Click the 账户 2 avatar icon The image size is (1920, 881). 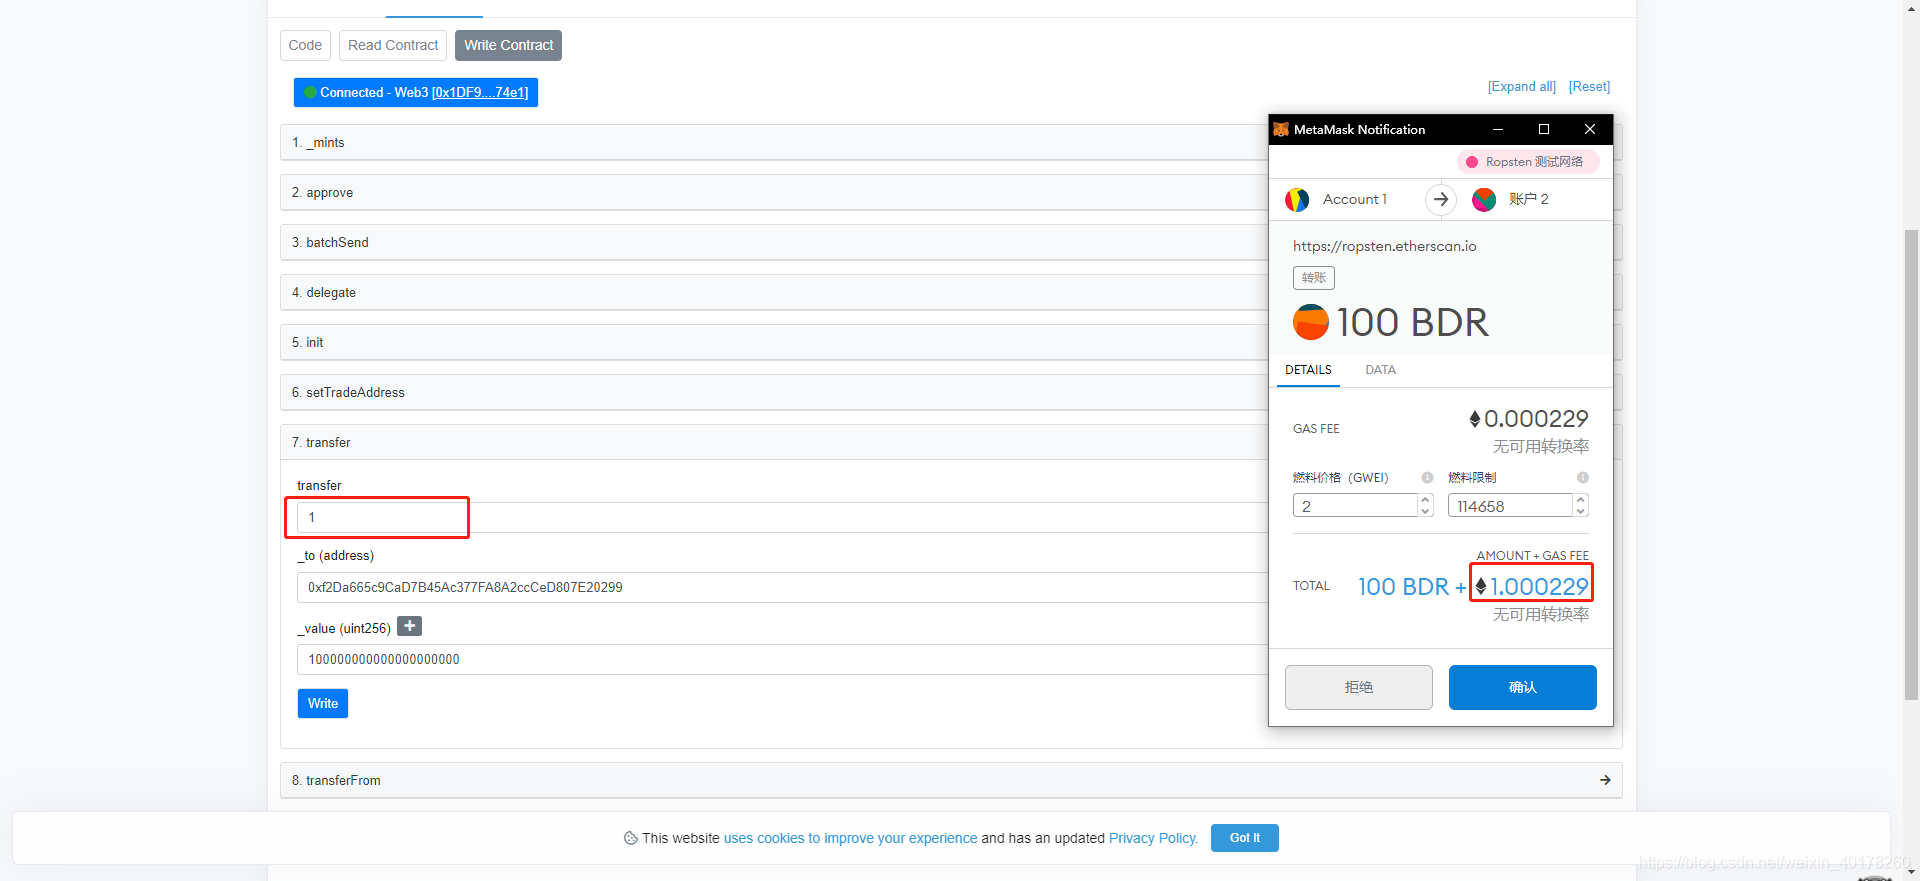coord(1484,200)
